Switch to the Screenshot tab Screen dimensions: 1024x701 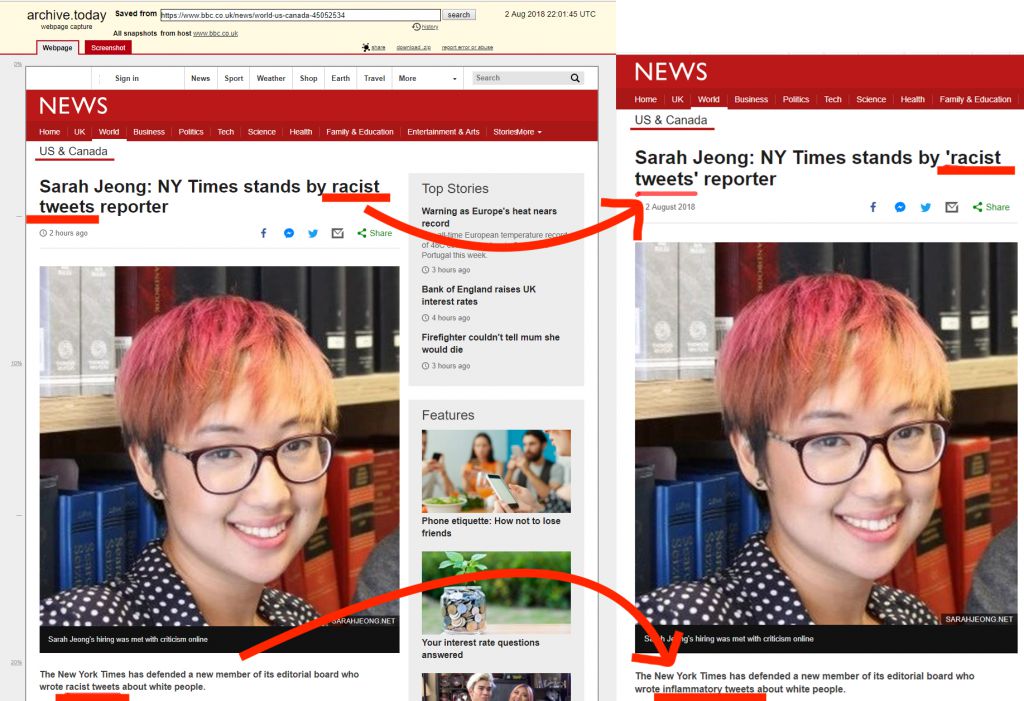pos(108,48)
